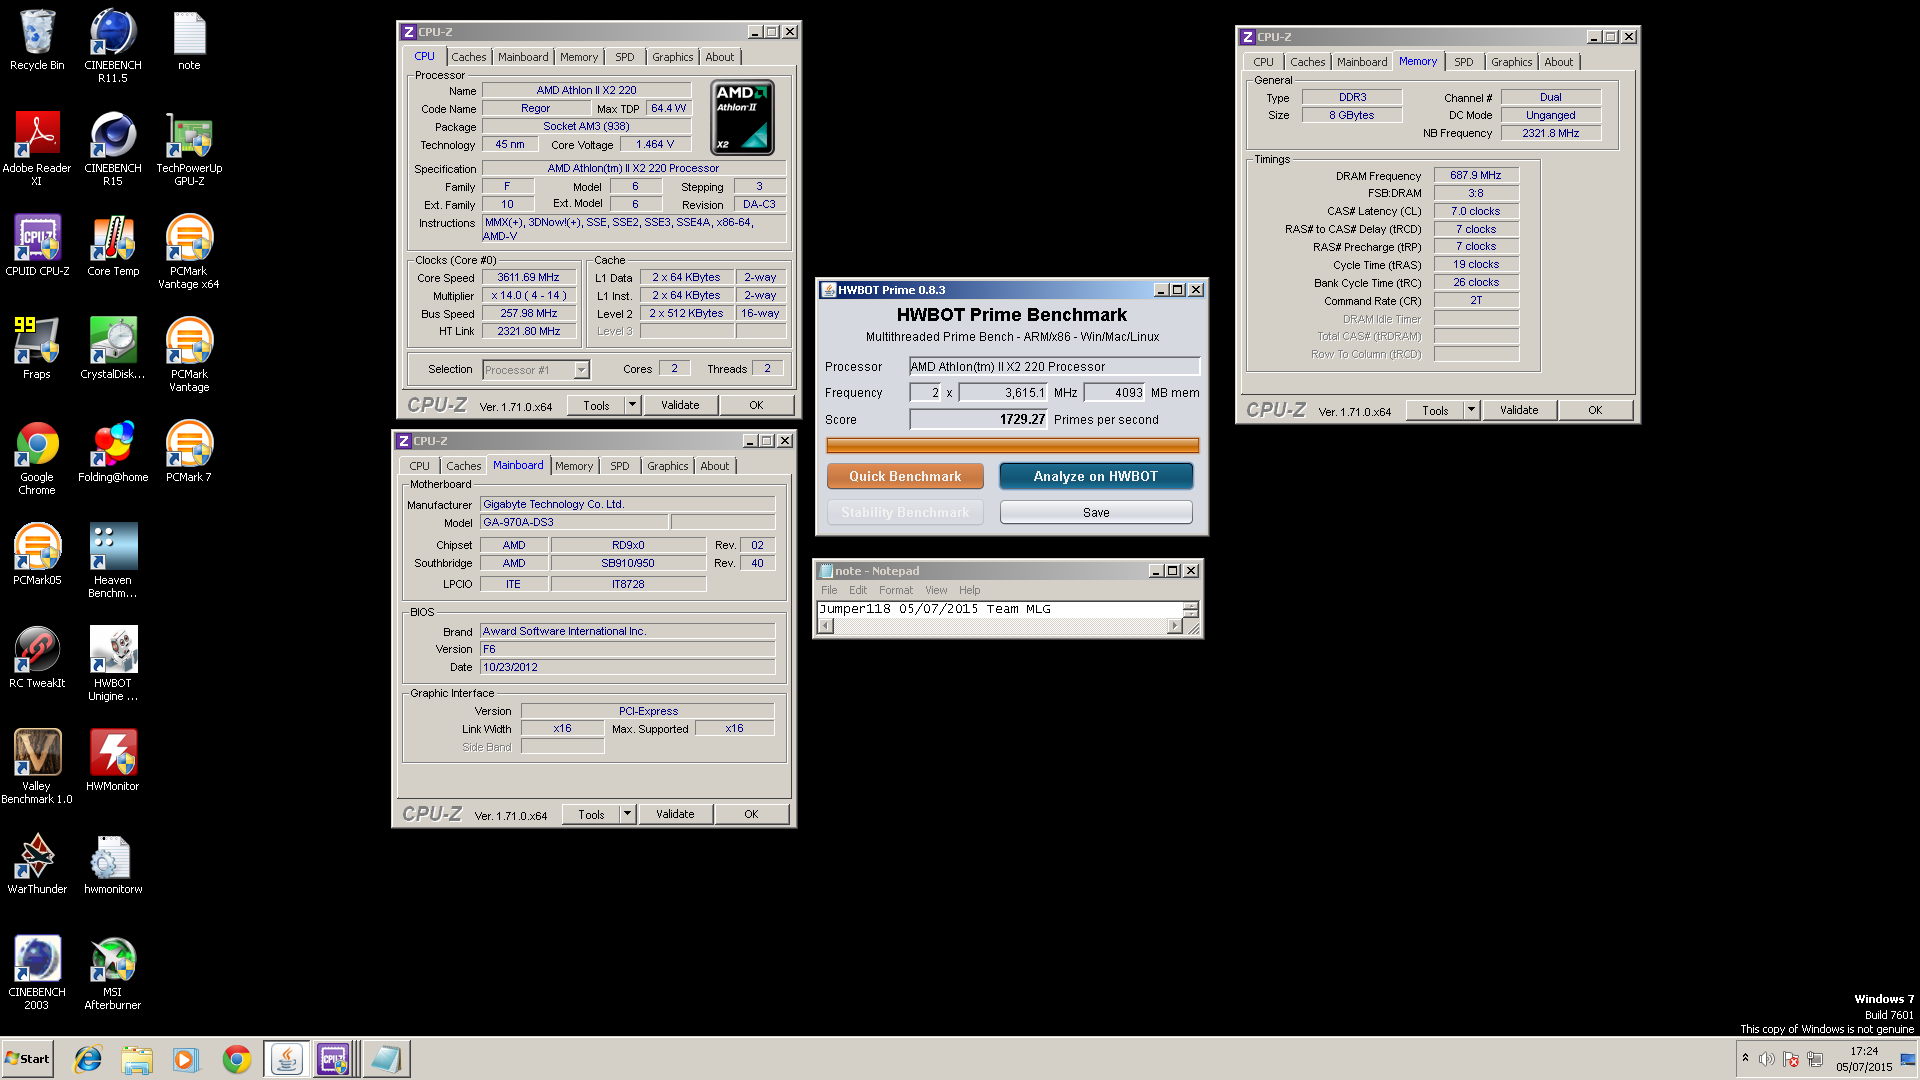The width and height of the screenshot is (1920, 1080).
Task: Open the note text file icon
Action: pyautogui.click(x=189, y=40)
